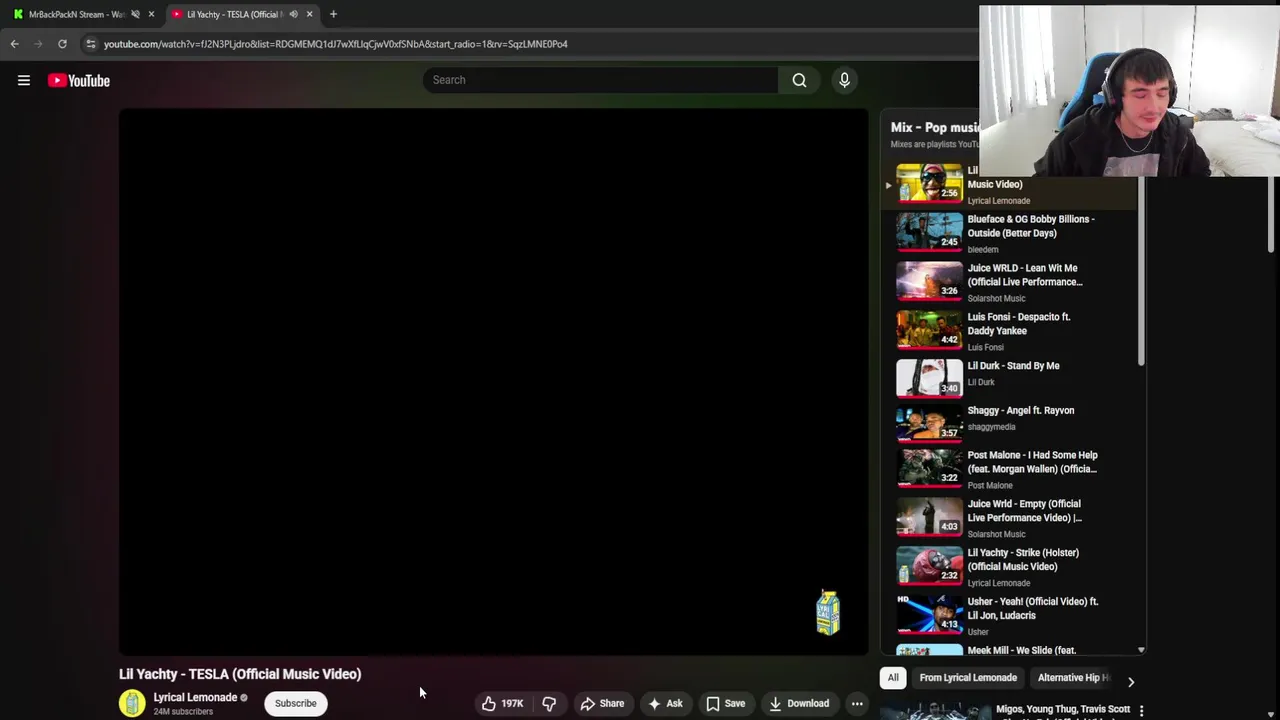Screen dimensions: 1280x720
Task: Download the video
Action: click(797, 704)
